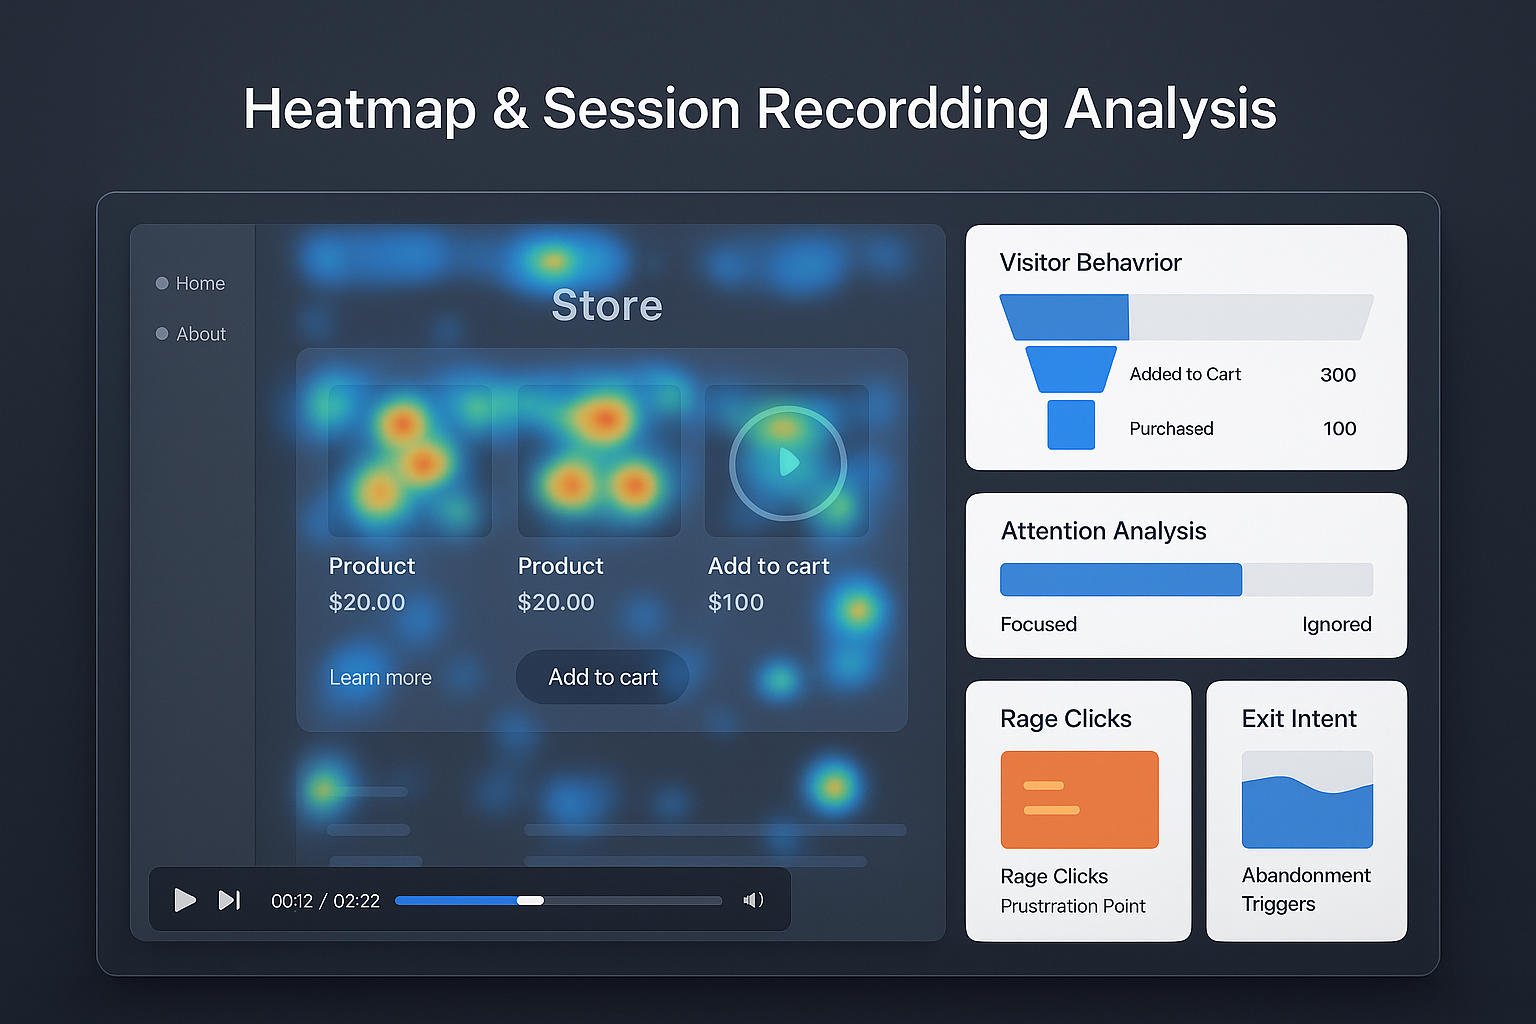Click the Abandonment Triggers wave chart
This screenshot has width=1536, height=1024.
pos(1306,800)
